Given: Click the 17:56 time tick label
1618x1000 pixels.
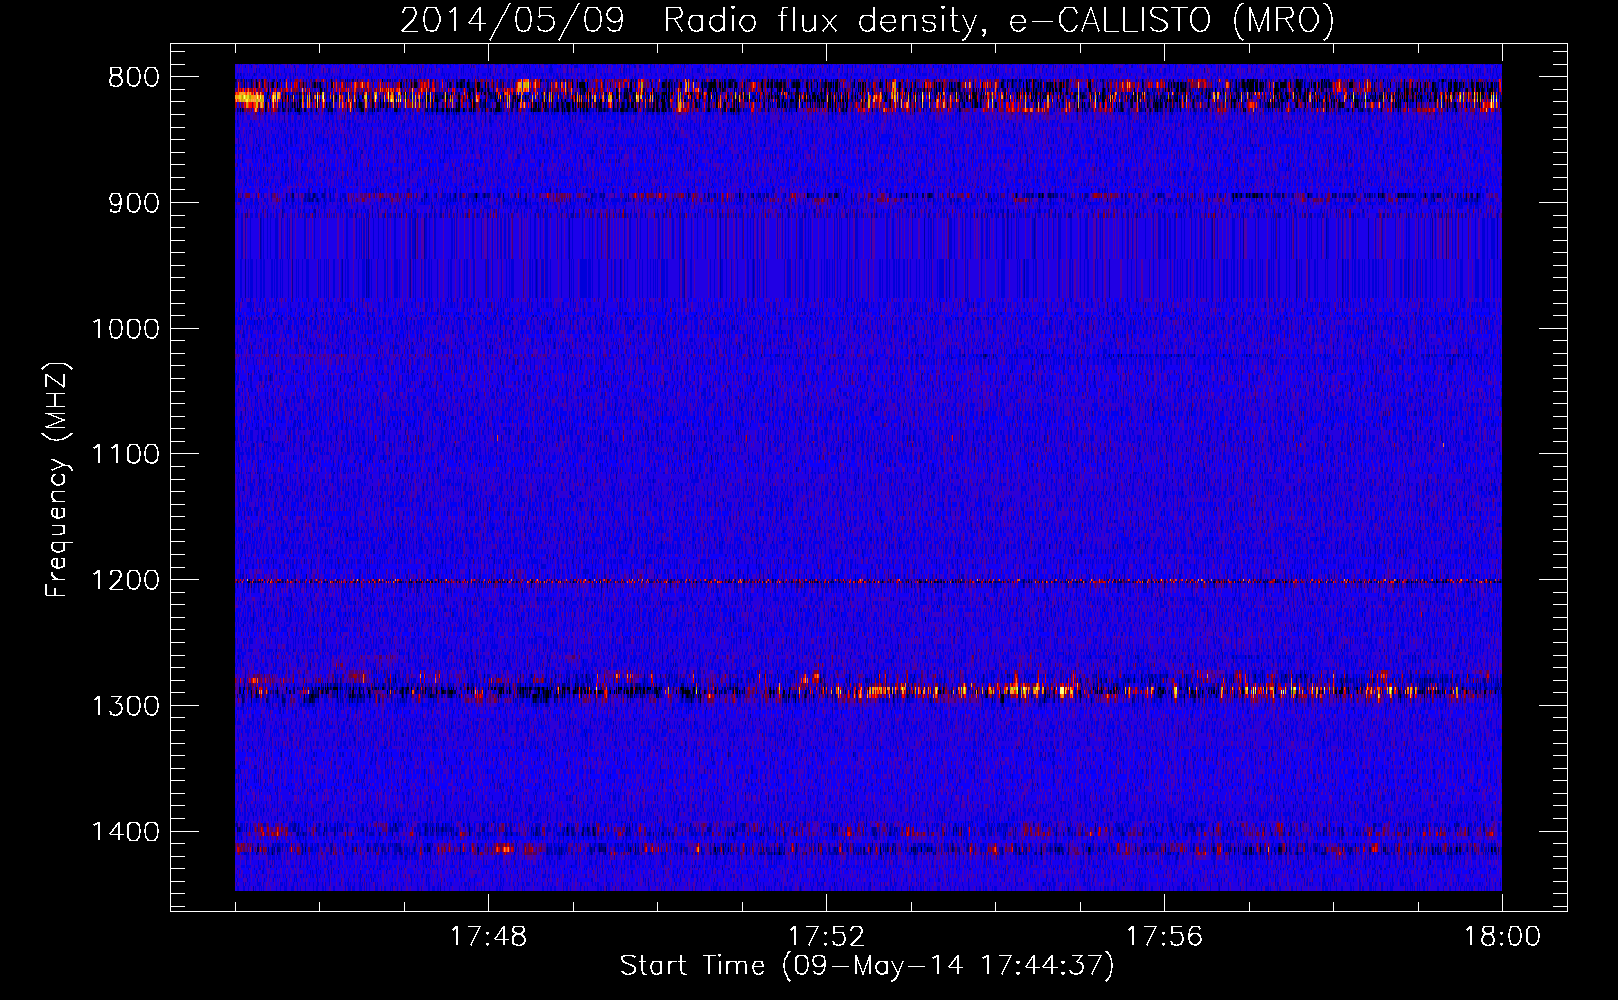Looking at the screenshot, I should 1164,937.
